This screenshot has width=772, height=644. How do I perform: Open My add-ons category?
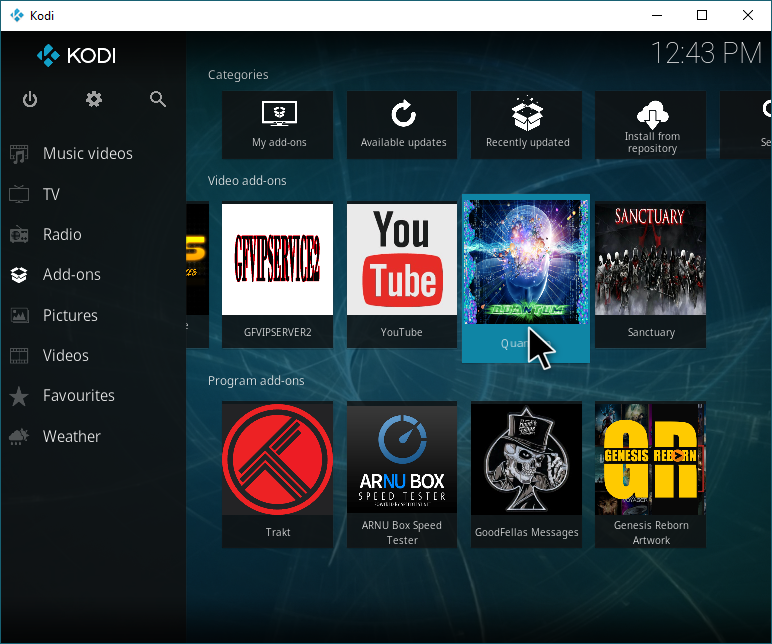(277, 125)
